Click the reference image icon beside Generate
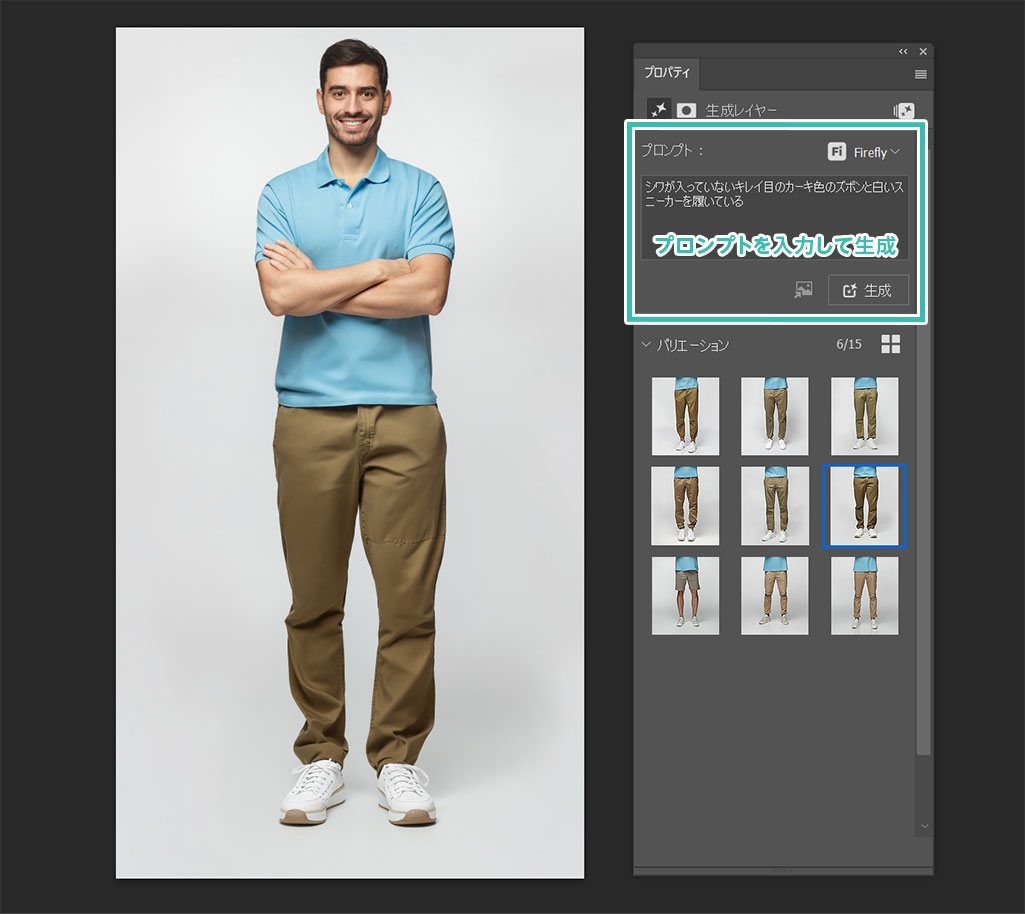Image resolution: width=1025 pixels, height=914 pixels. [x=803, y=290]
